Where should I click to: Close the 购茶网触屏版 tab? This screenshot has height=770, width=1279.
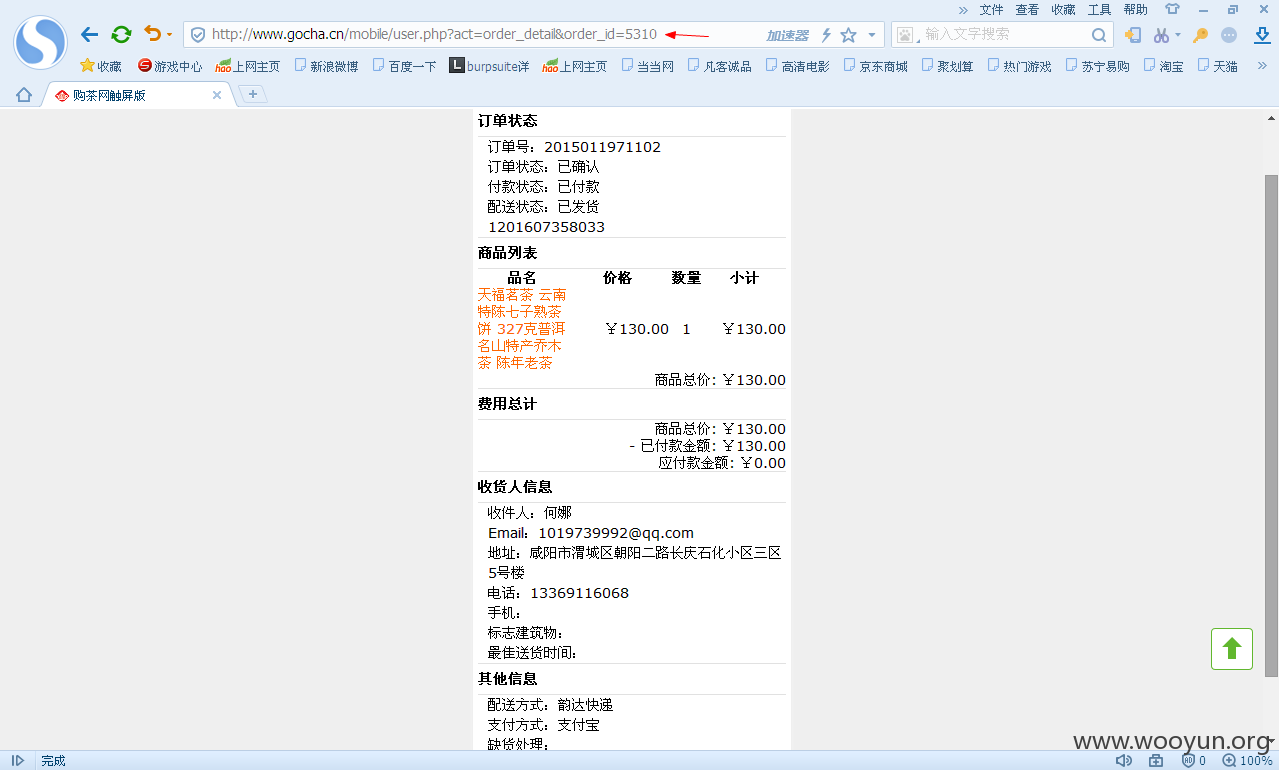[x=217, y=95]
